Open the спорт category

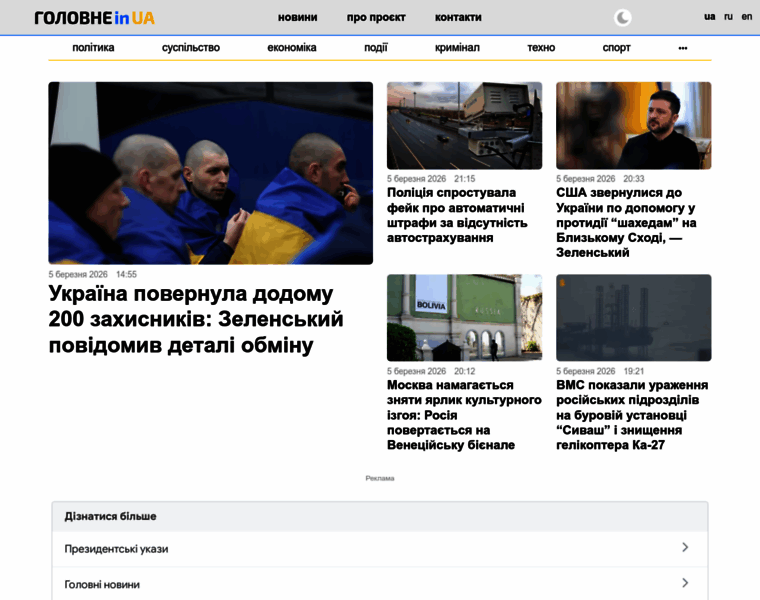click(616, 47)
